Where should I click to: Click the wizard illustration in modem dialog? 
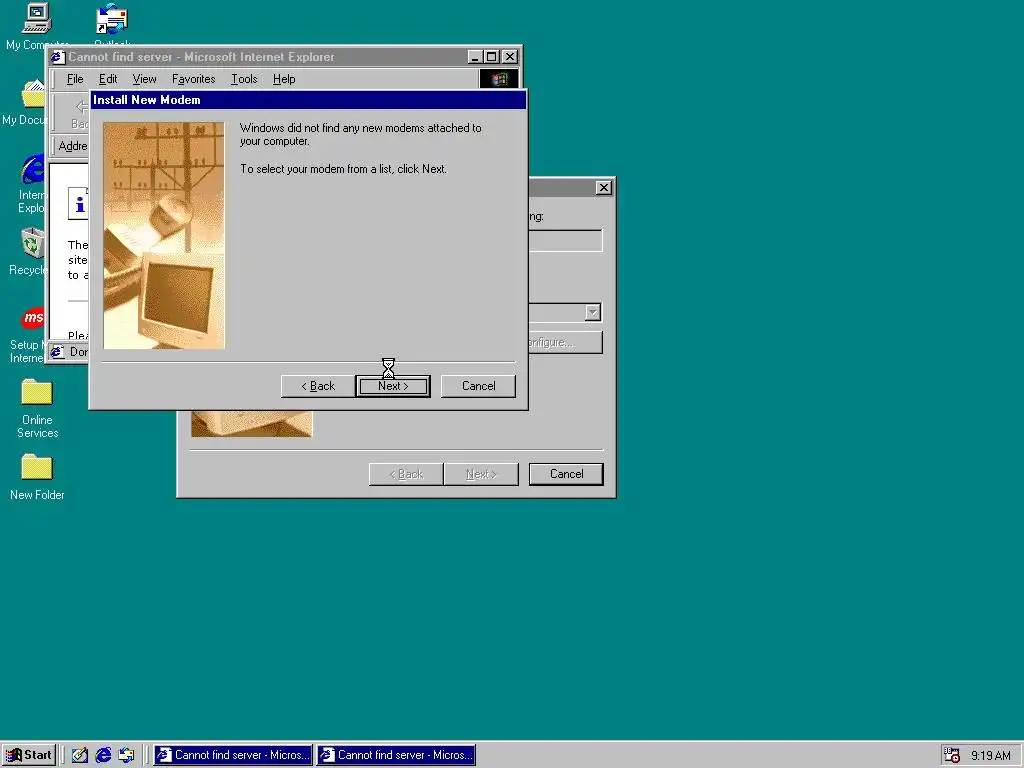tap(164, 236)
